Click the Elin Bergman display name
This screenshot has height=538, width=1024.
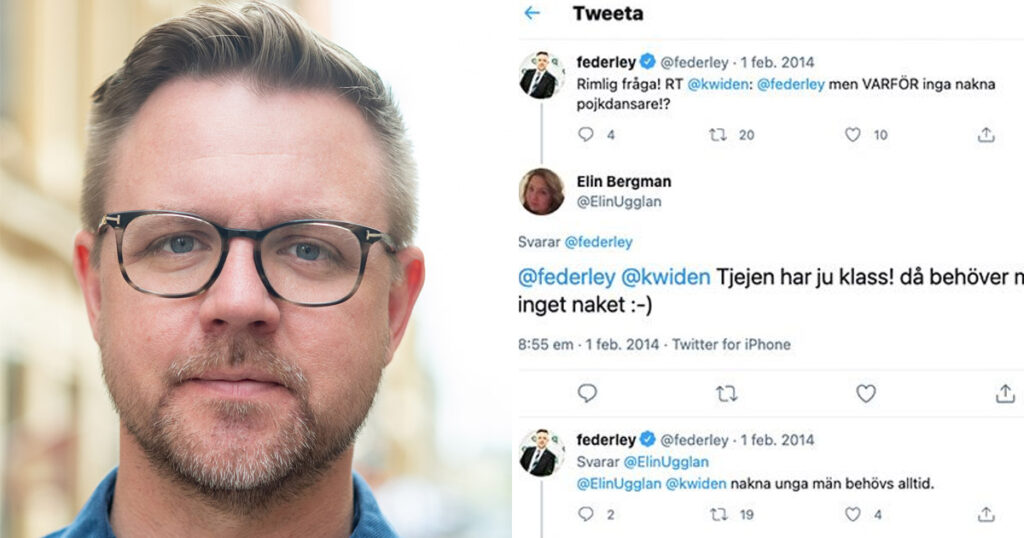624,182
